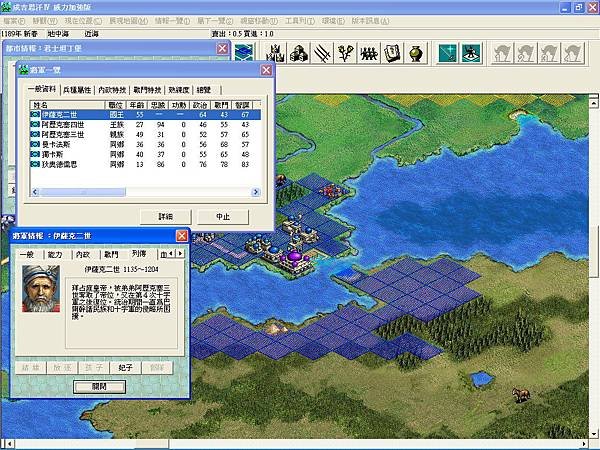The image size is (600, 450).
Task: Open the 環境(E) menu
Action: coord(333,21)
